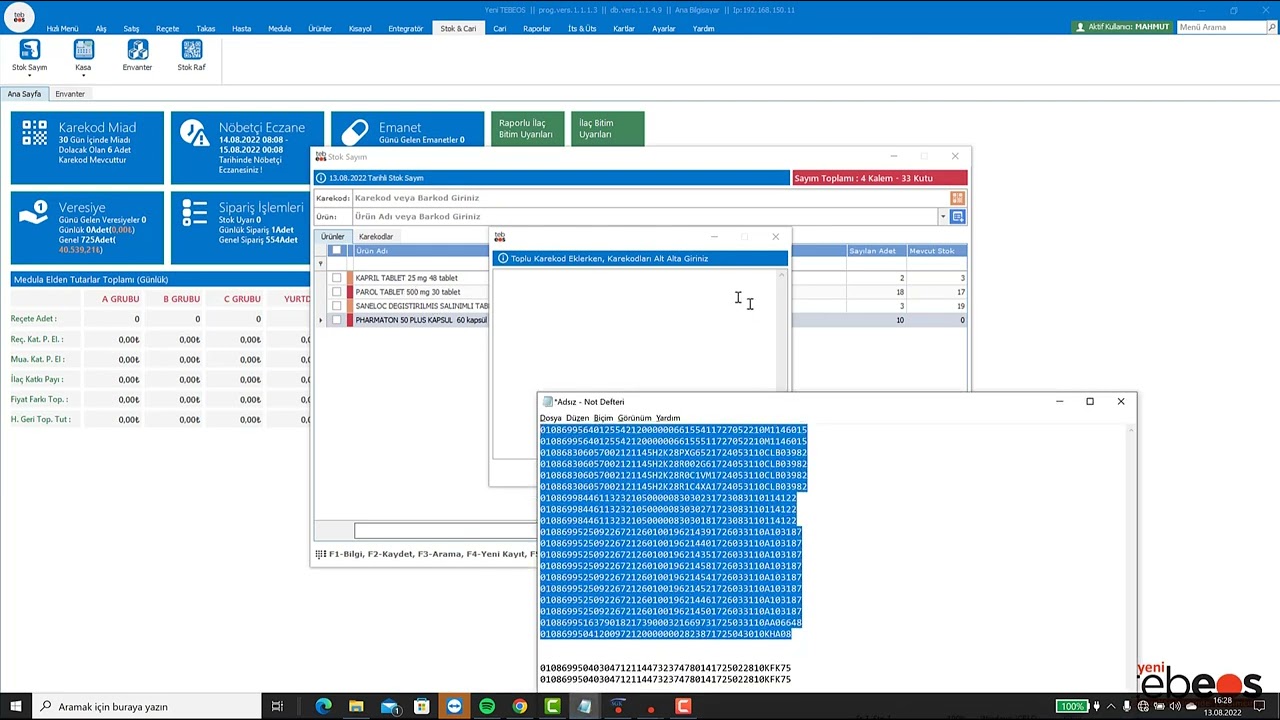The height and width of the screenshot is (720, 1280).
Task: Tick the SANELOC row checkbox
Action: tap(336, 306)
